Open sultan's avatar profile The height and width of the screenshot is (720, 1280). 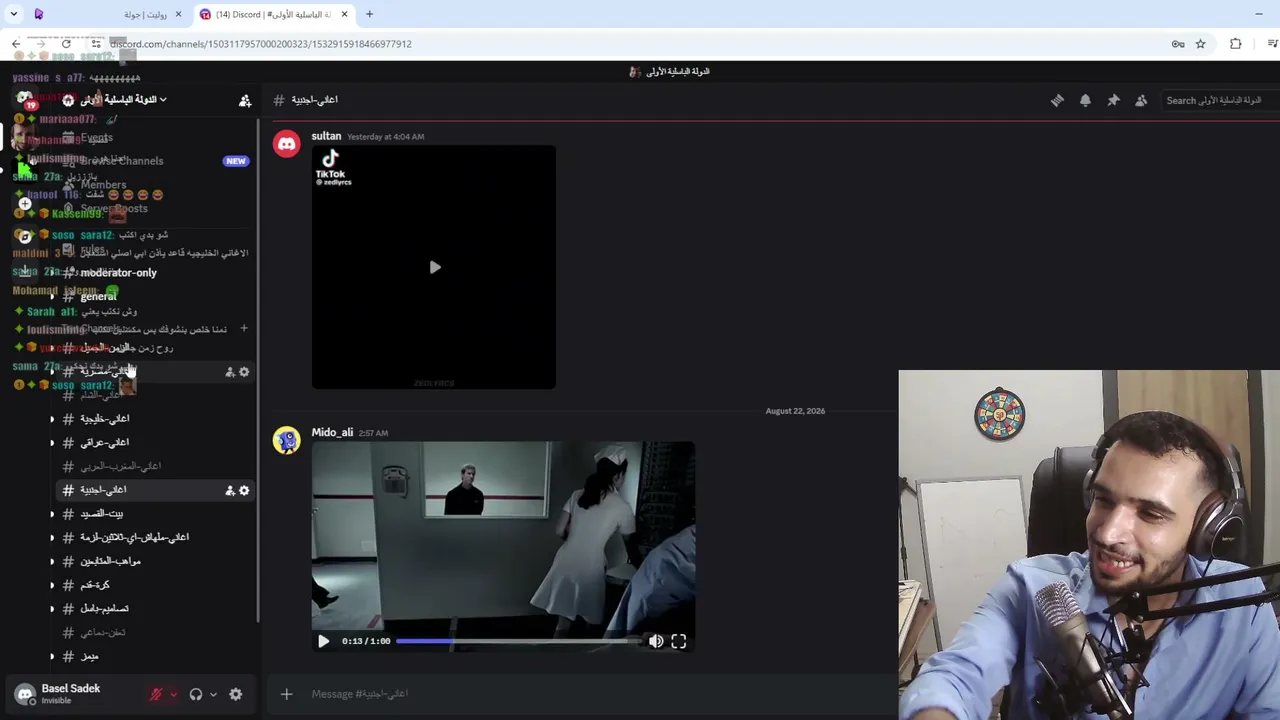pyautogui.click(x=287, y=144)
